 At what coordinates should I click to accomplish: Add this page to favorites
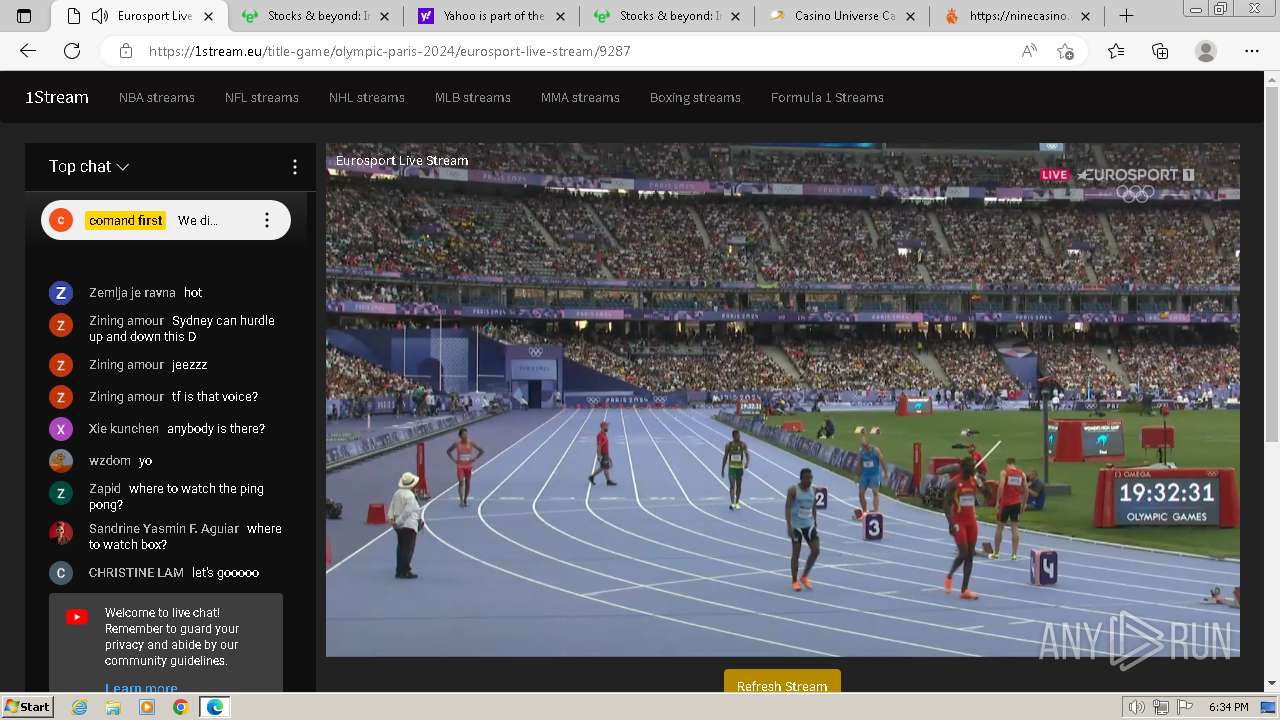1065,51
